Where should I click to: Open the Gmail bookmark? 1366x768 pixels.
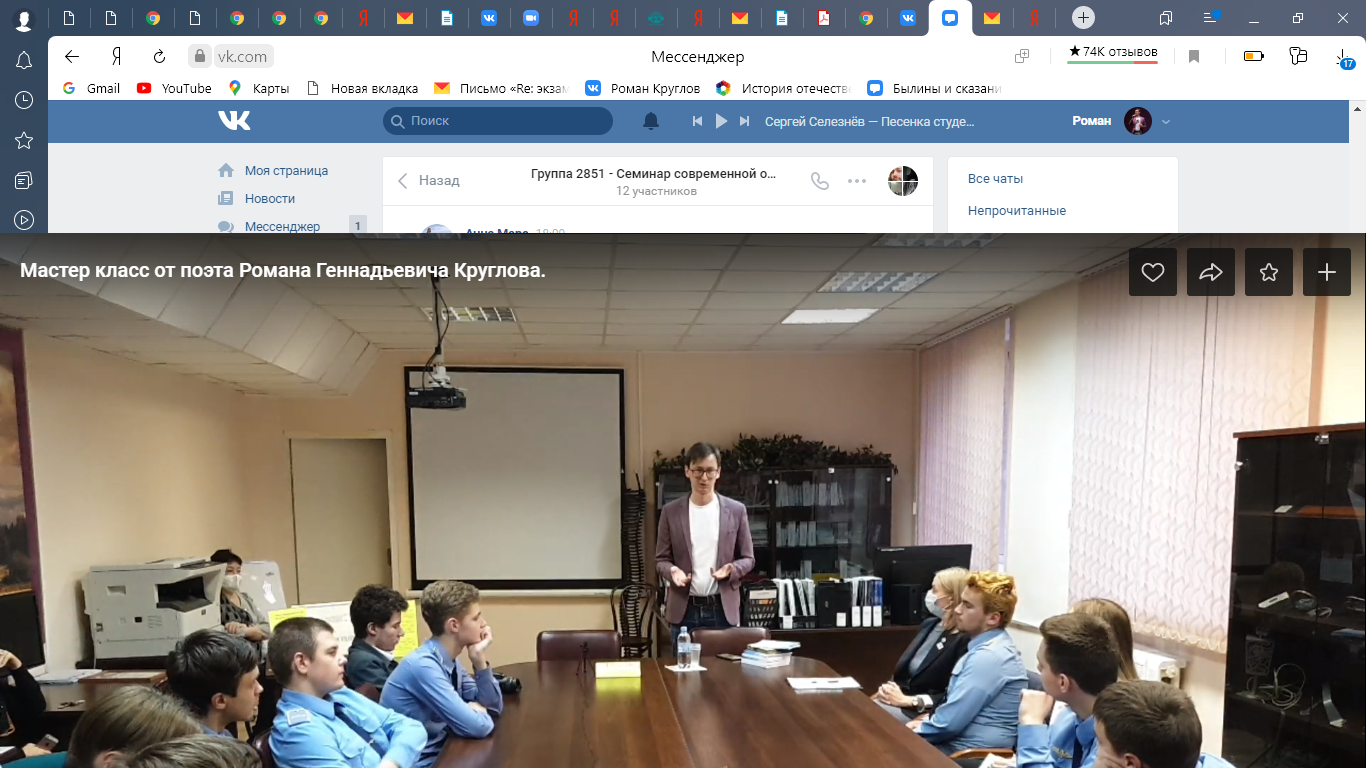91,88
